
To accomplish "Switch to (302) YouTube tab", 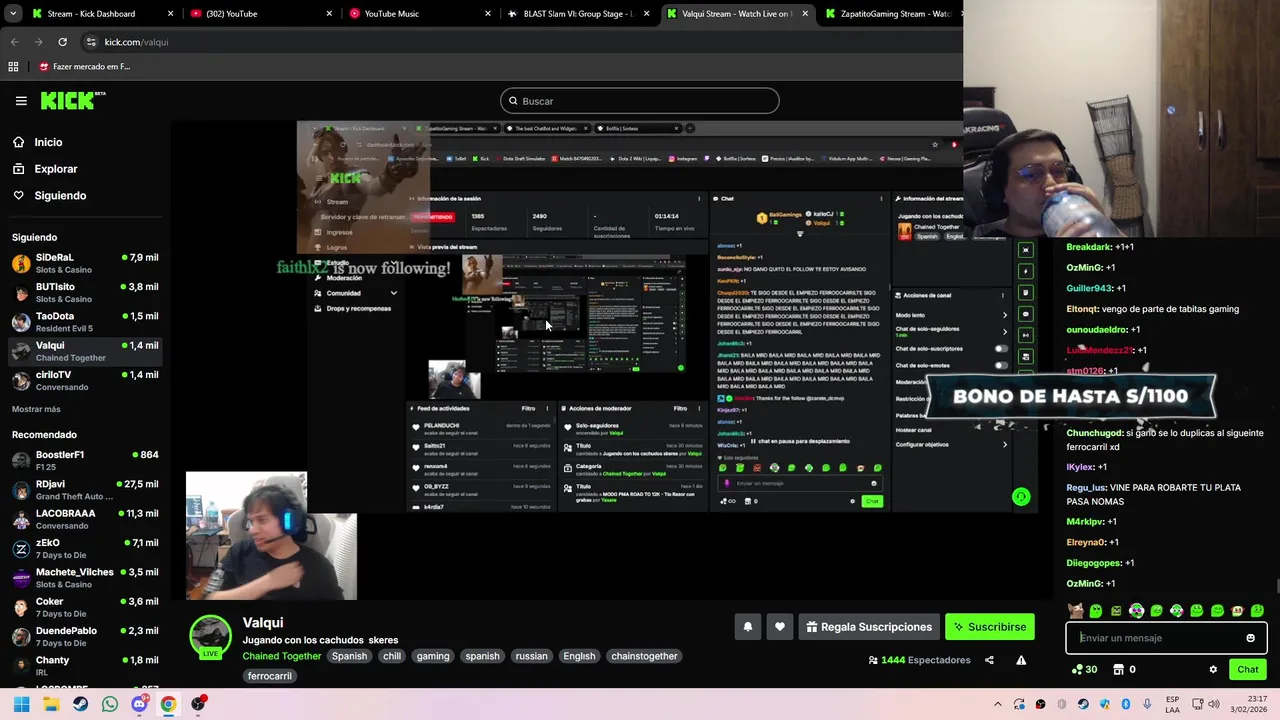I will [260, 14].
